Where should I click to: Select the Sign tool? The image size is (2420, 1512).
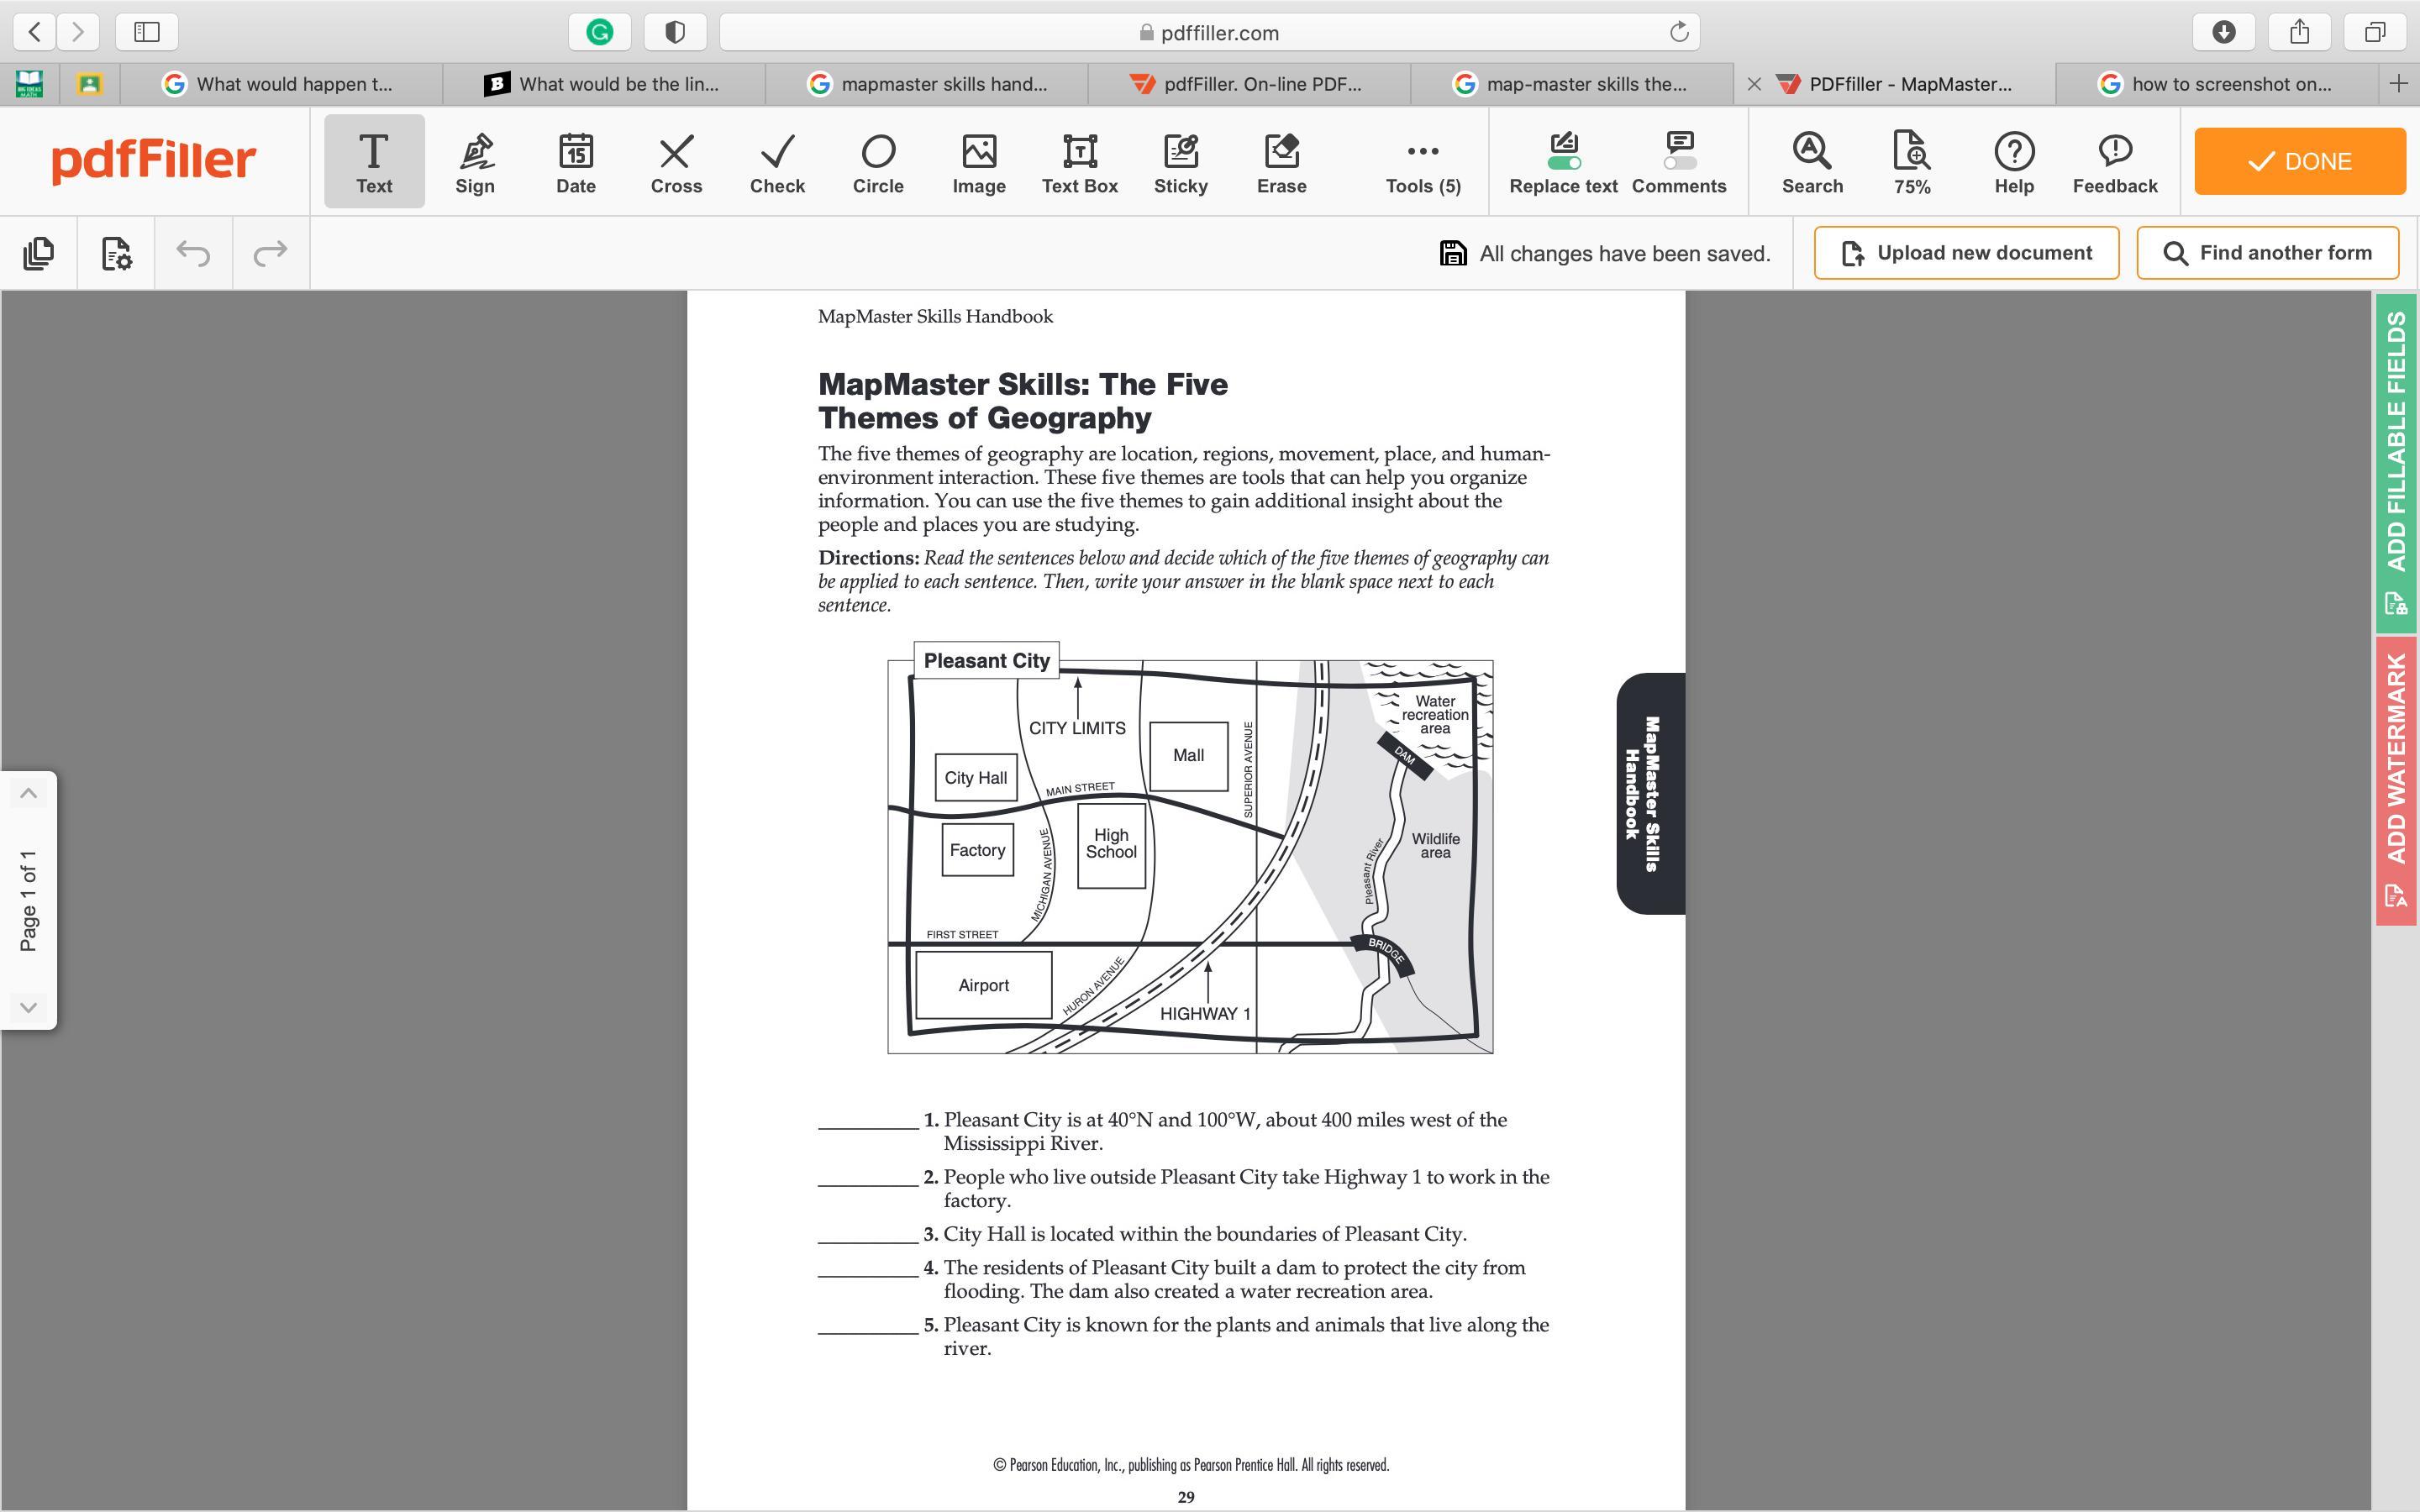click(x=474, y=162)
